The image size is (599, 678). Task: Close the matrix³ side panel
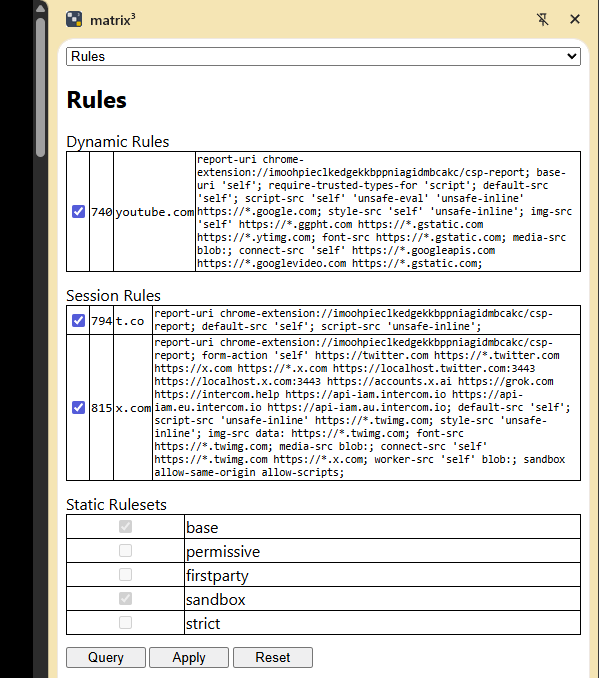(x=575, y=19)
